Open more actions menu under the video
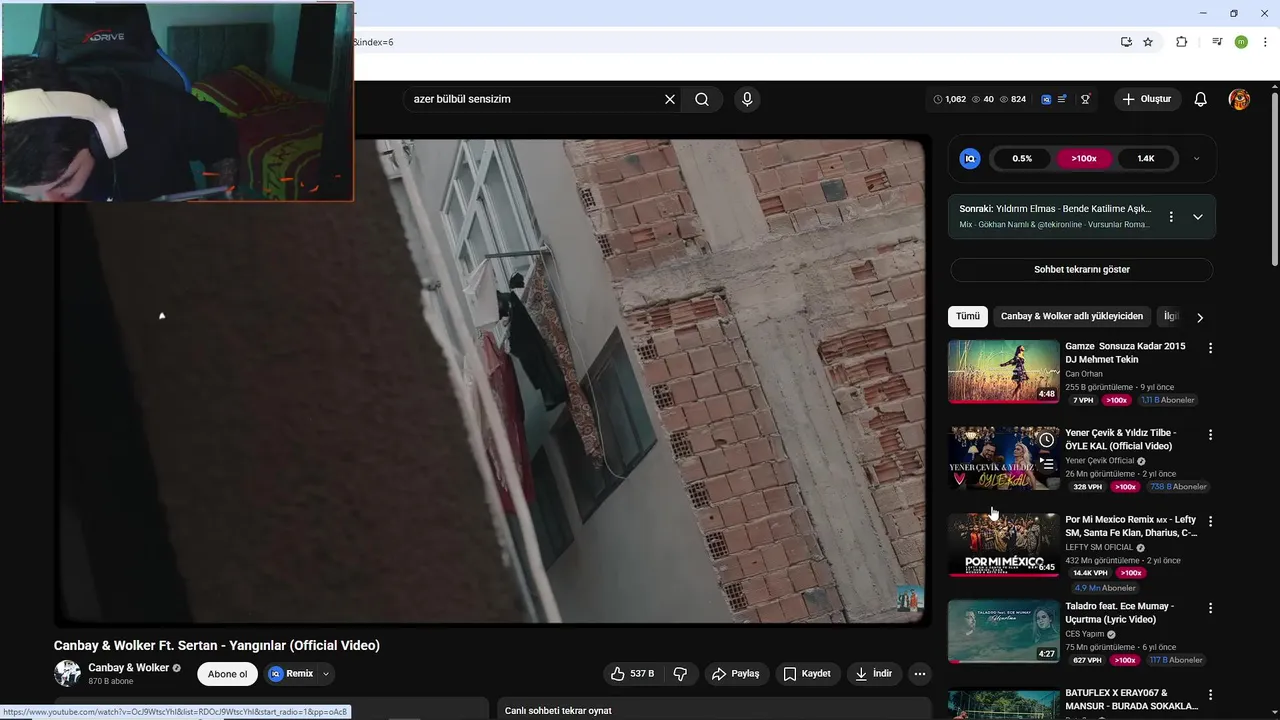Image resolution: width=1280 pixels, height=720 pixels. tap(920, 674)
